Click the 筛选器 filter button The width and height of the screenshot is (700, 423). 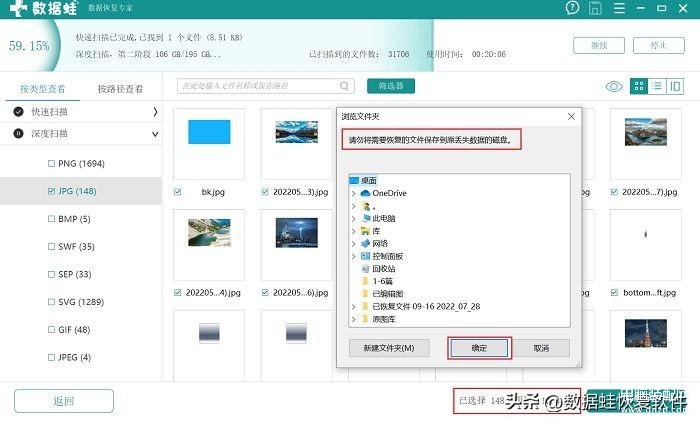coord(391,86)
